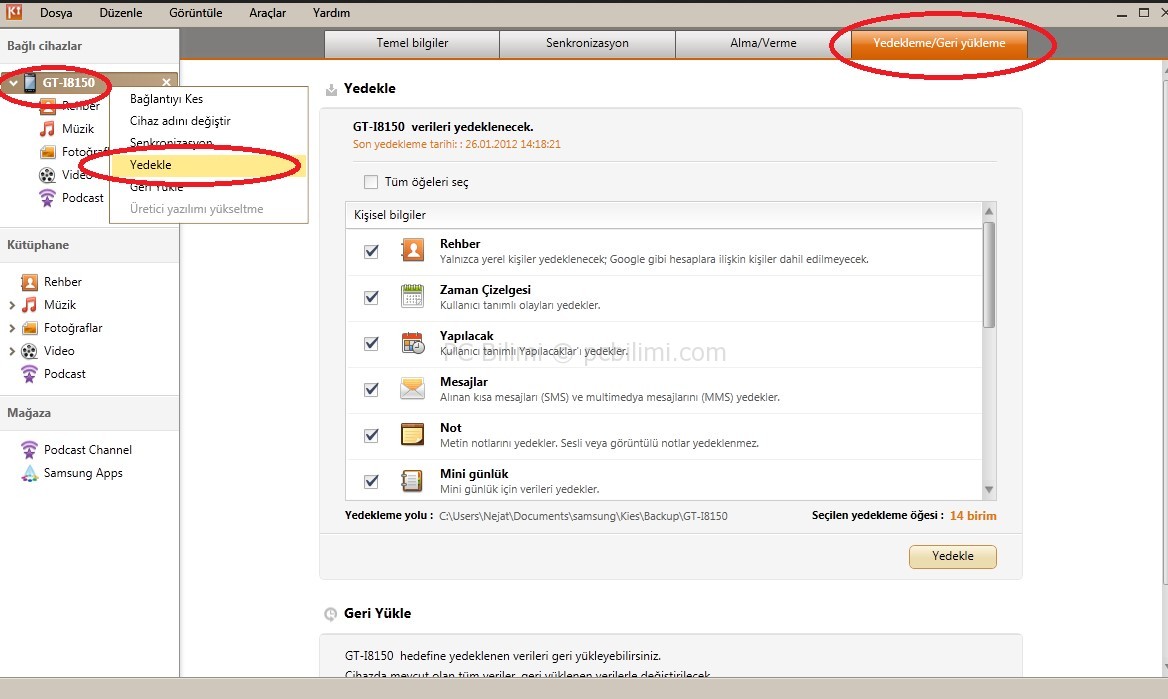The height and width of the screenshot is (699, 1168).
Task: Uncheck the Not backup checkbox
Action: (x=371, y=435)
